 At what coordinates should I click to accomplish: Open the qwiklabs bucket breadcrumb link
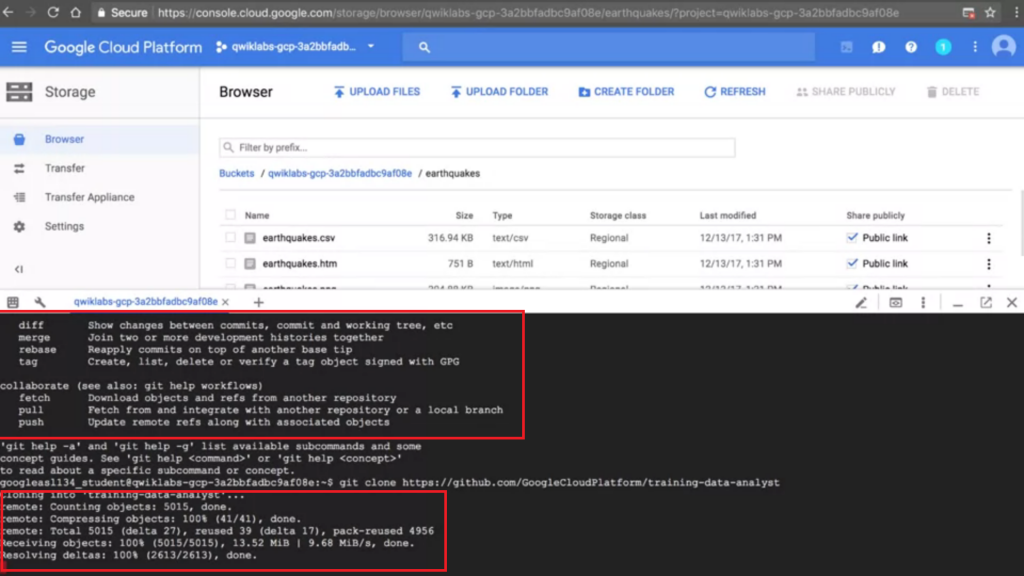(x=340, y=174)
